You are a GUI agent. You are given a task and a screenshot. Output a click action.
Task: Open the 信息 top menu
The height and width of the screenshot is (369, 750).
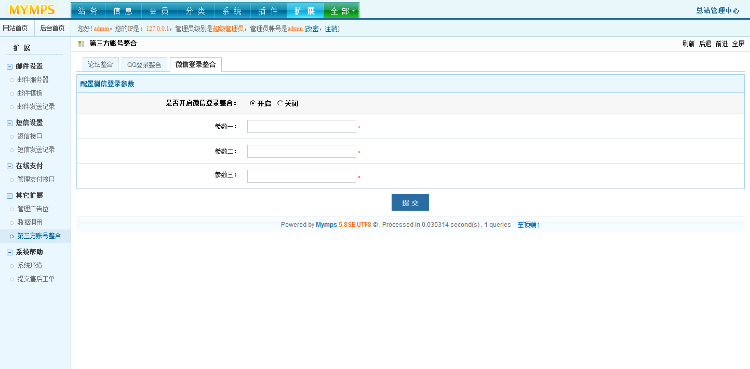pos(124,10)
